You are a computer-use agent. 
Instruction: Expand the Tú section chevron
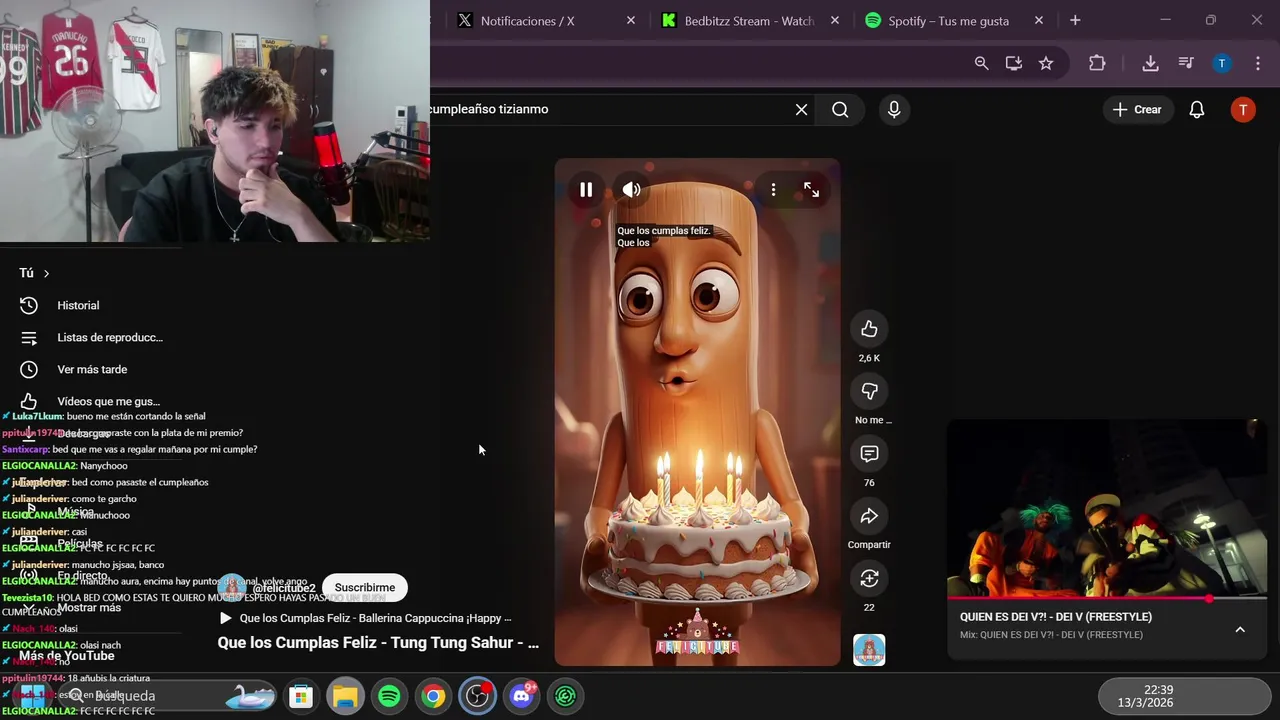click(x=46, y=273)
